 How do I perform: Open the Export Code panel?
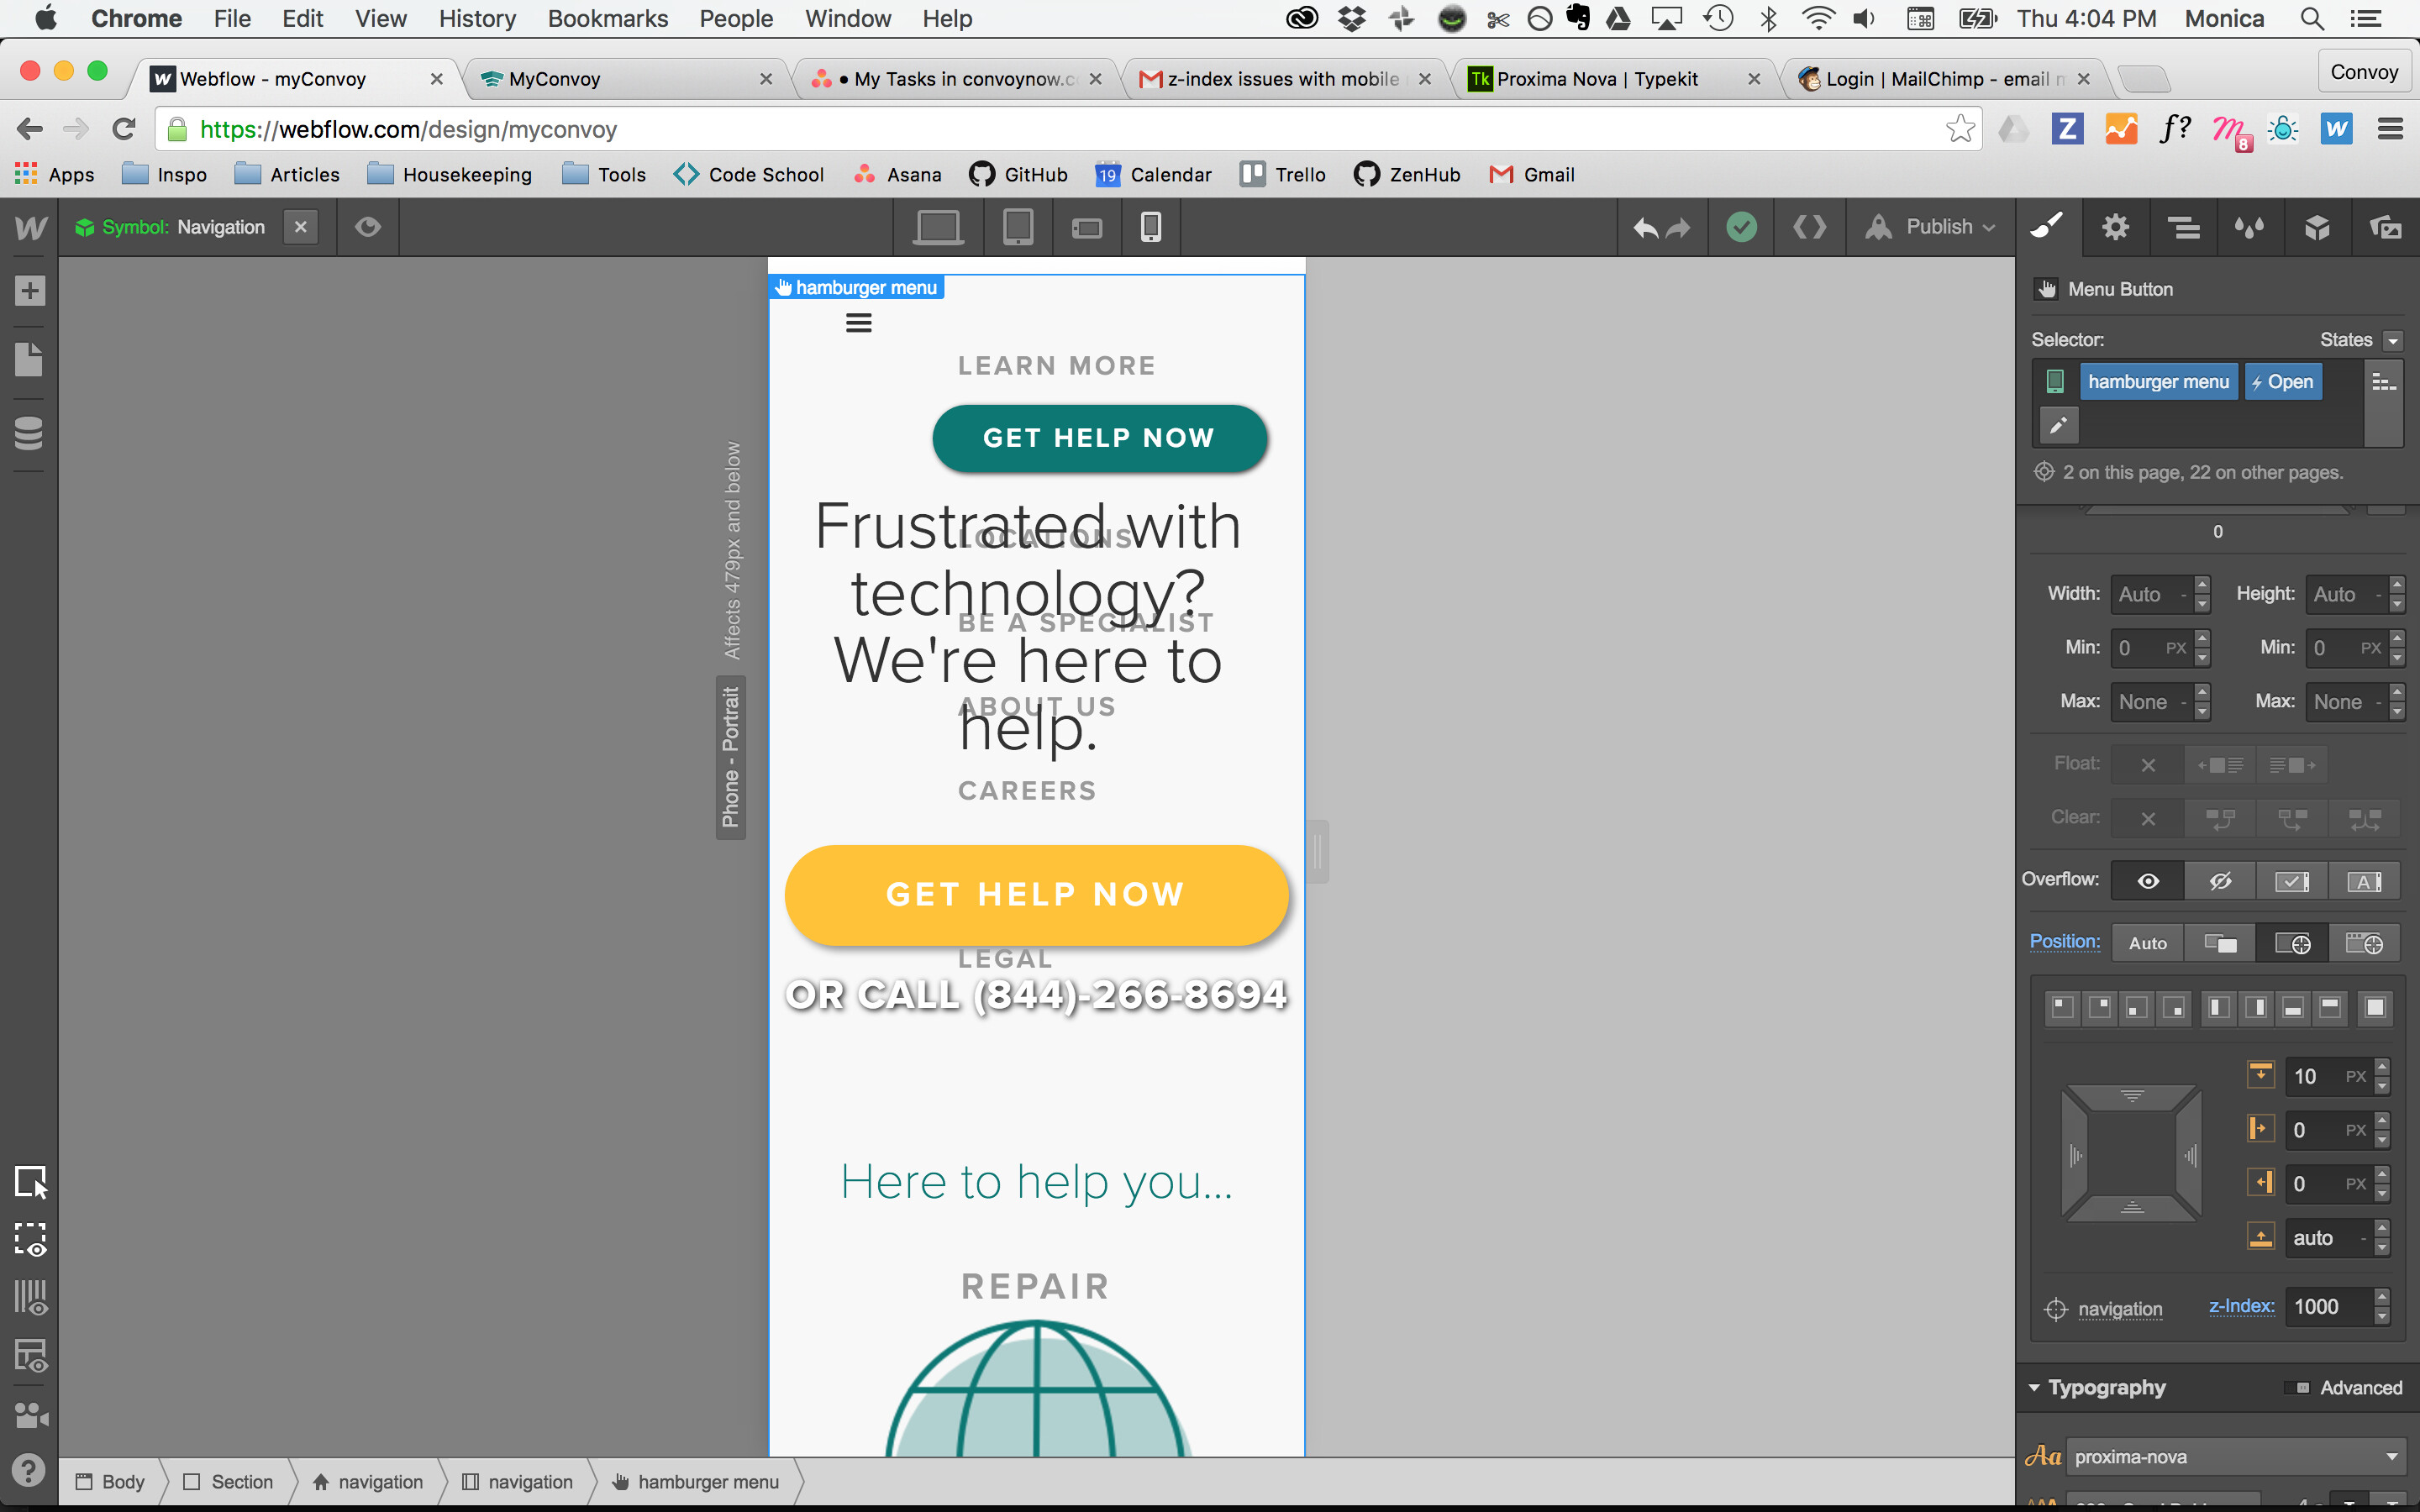pyautogui.click(x=1809, y=227)
